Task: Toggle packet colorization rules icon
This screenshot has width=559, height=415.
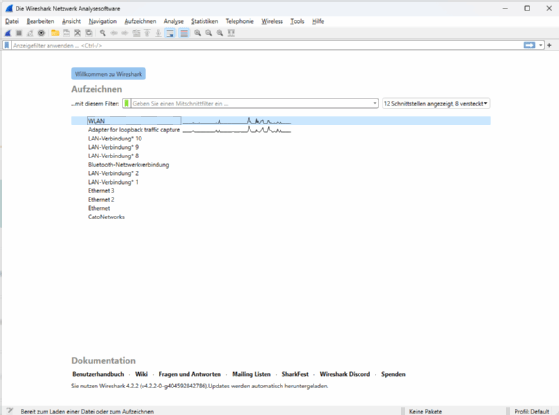Action: pos(184,33)
